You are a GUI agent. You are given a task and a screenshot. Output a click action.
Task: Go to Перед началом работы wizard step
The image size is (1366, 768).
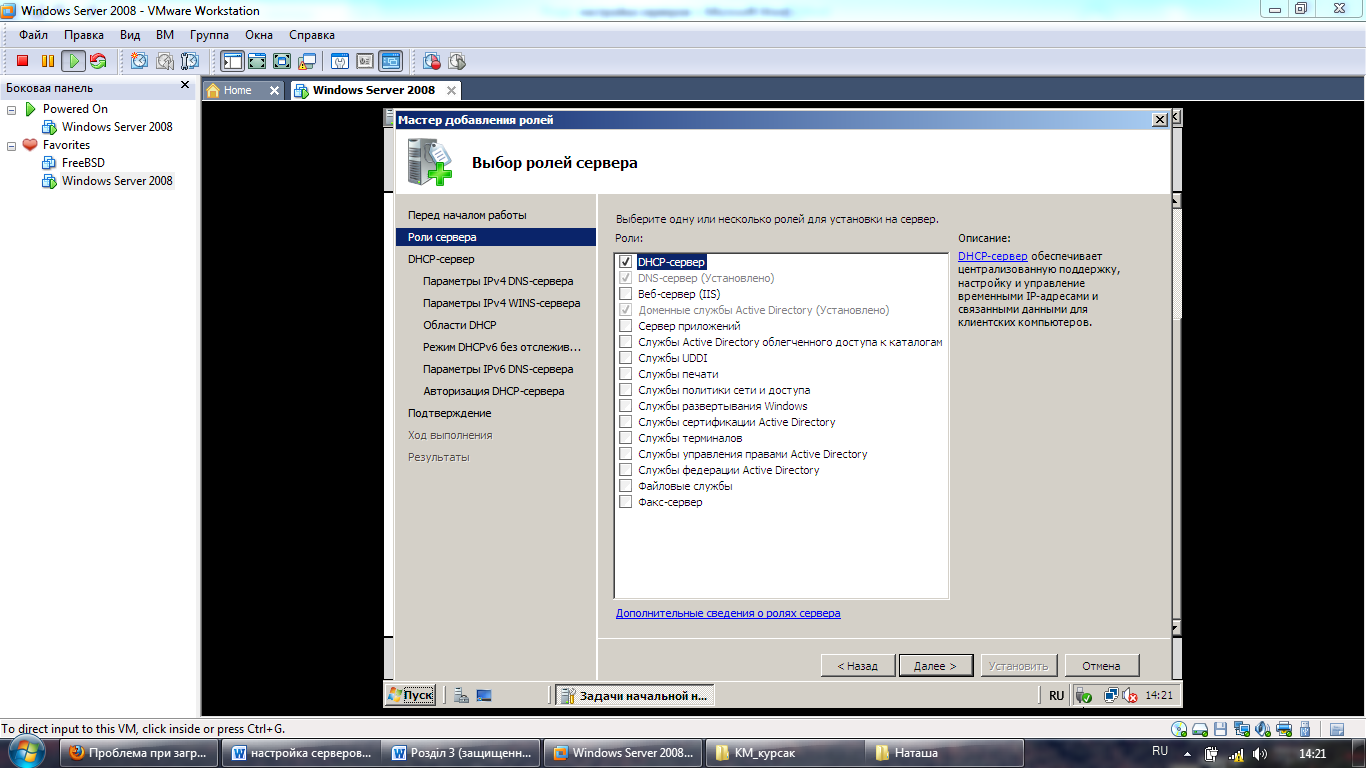click(467, 215)
